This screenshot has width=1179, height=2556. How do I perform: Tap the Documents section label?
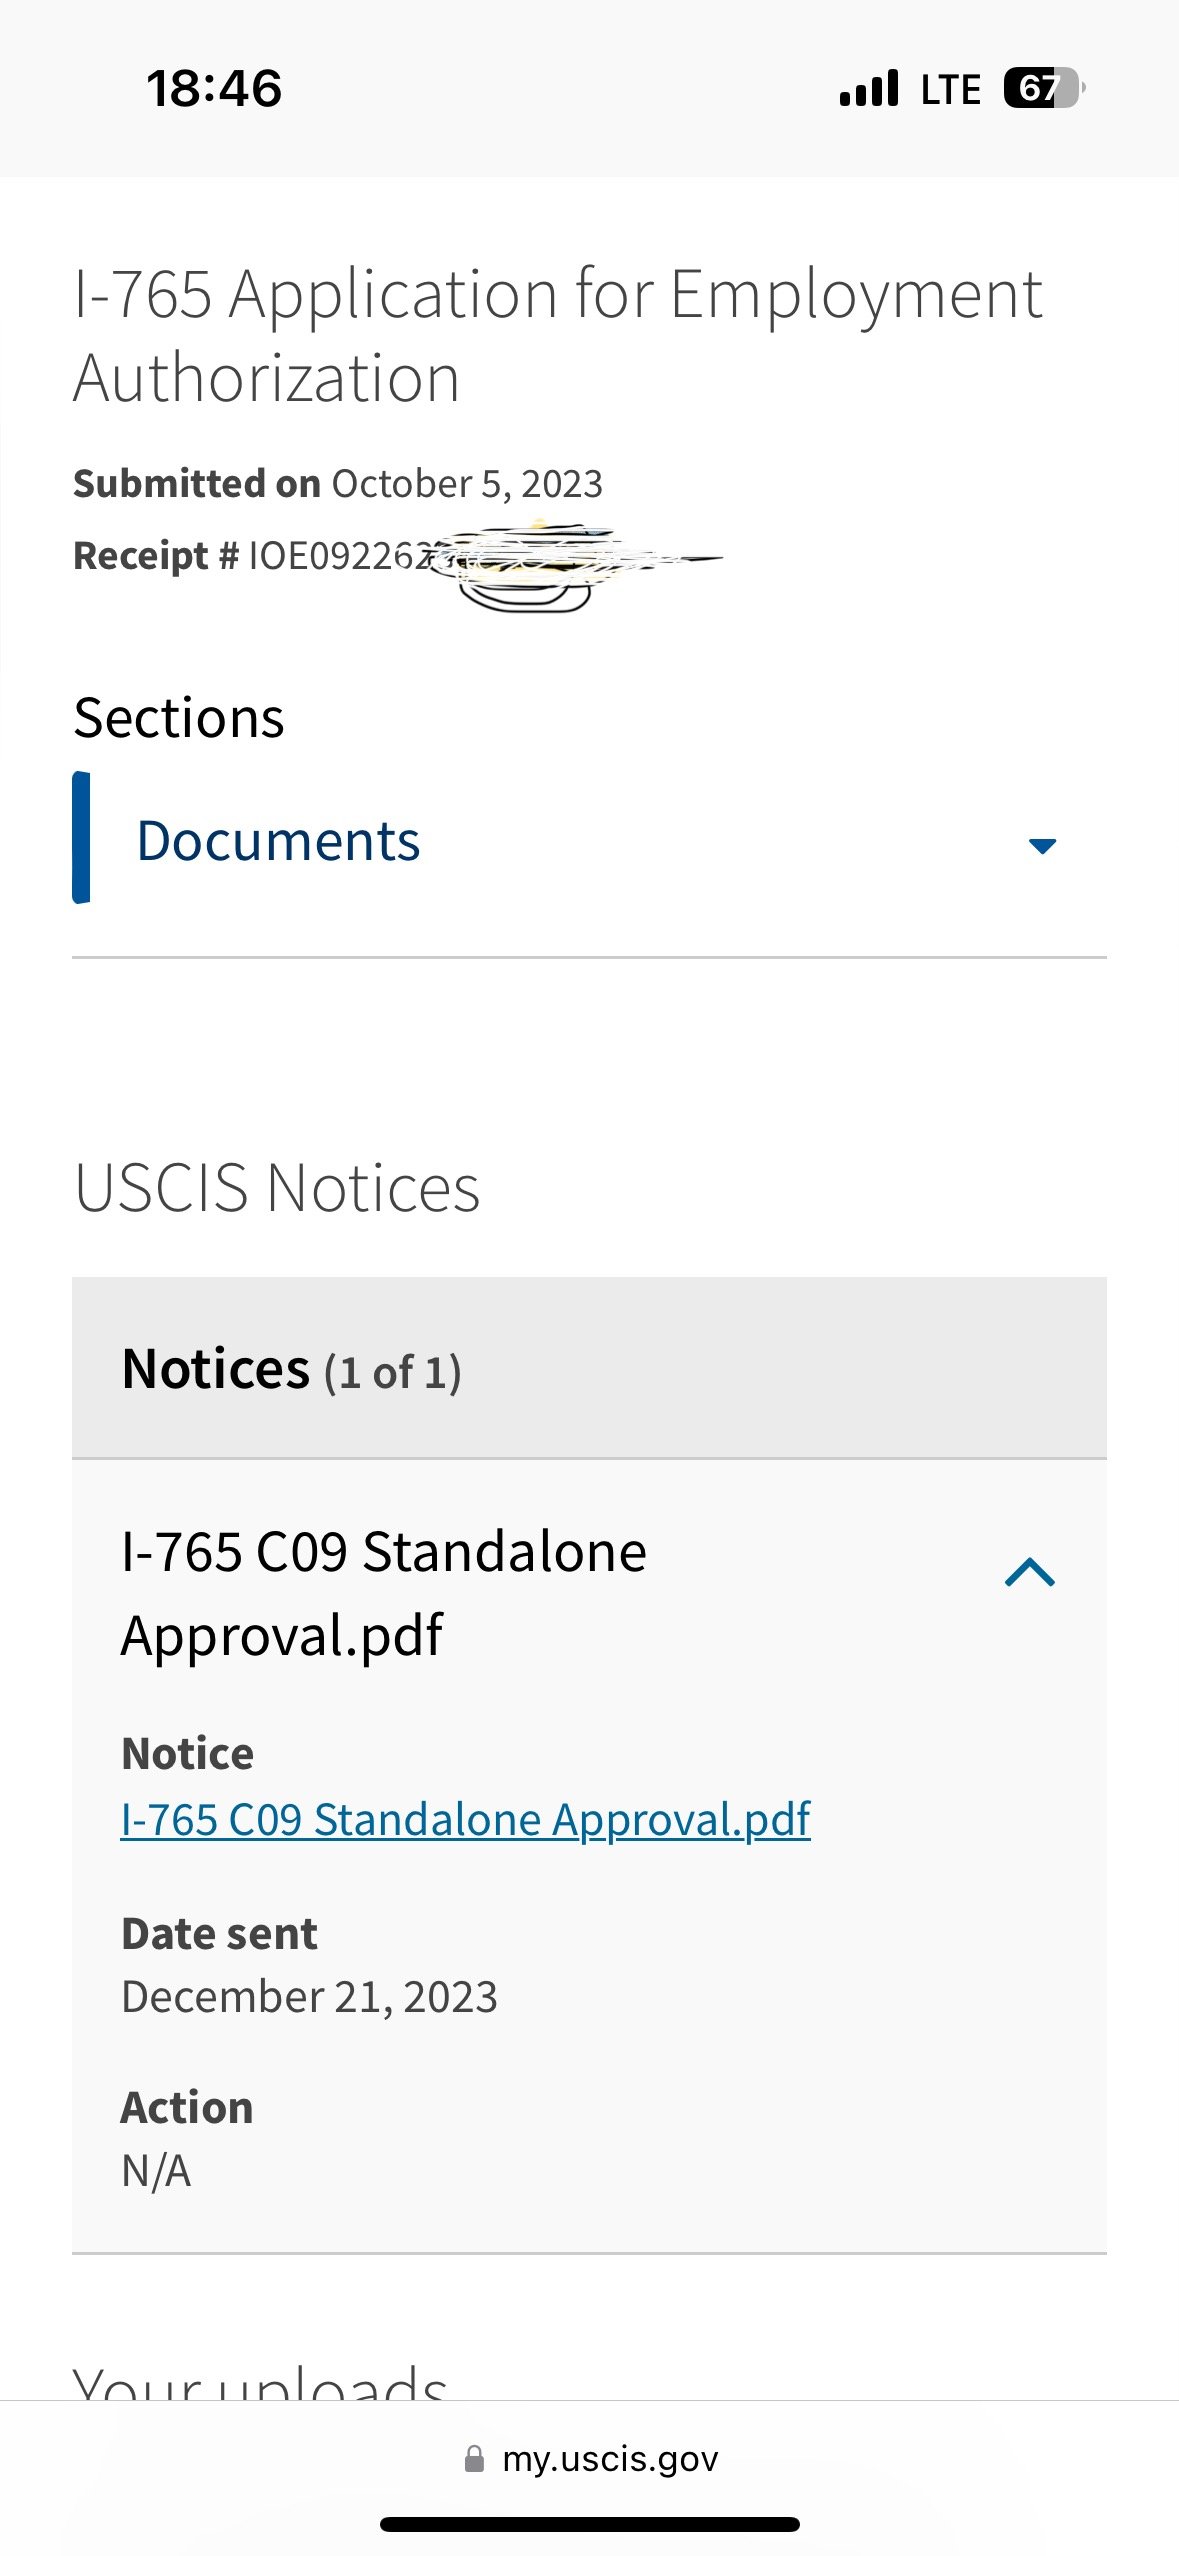(278, 840)
